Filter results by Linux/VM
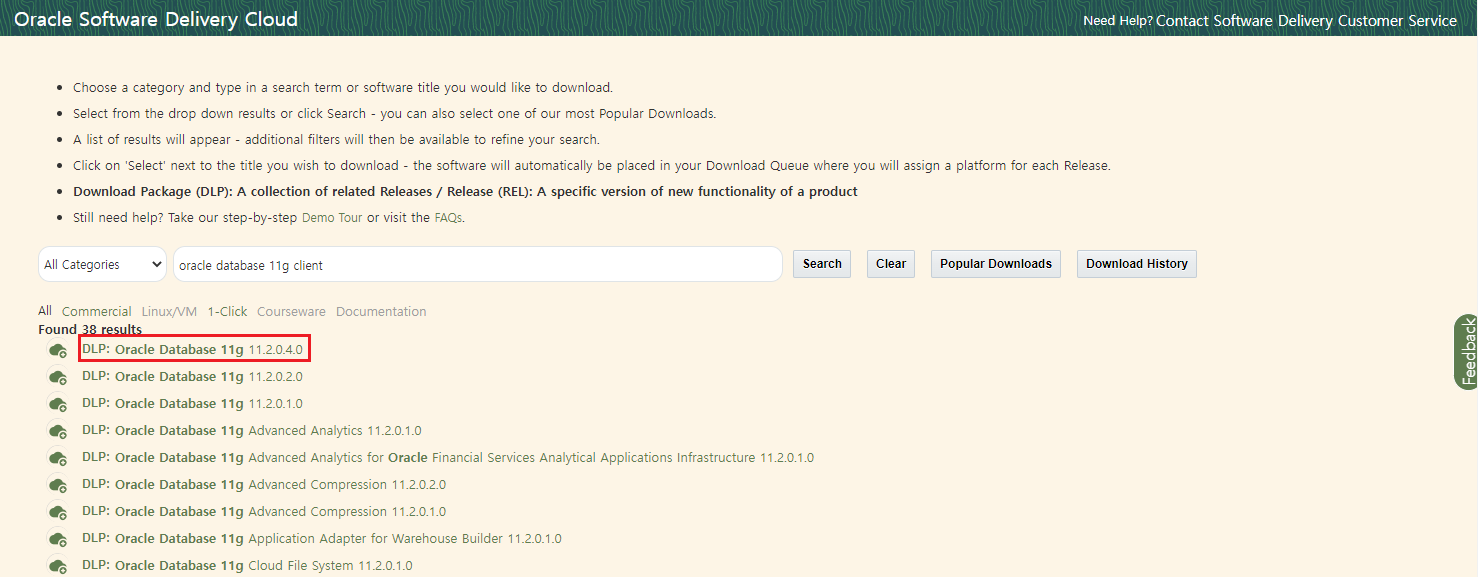The image size is (1478, 577). click(169, 312)
